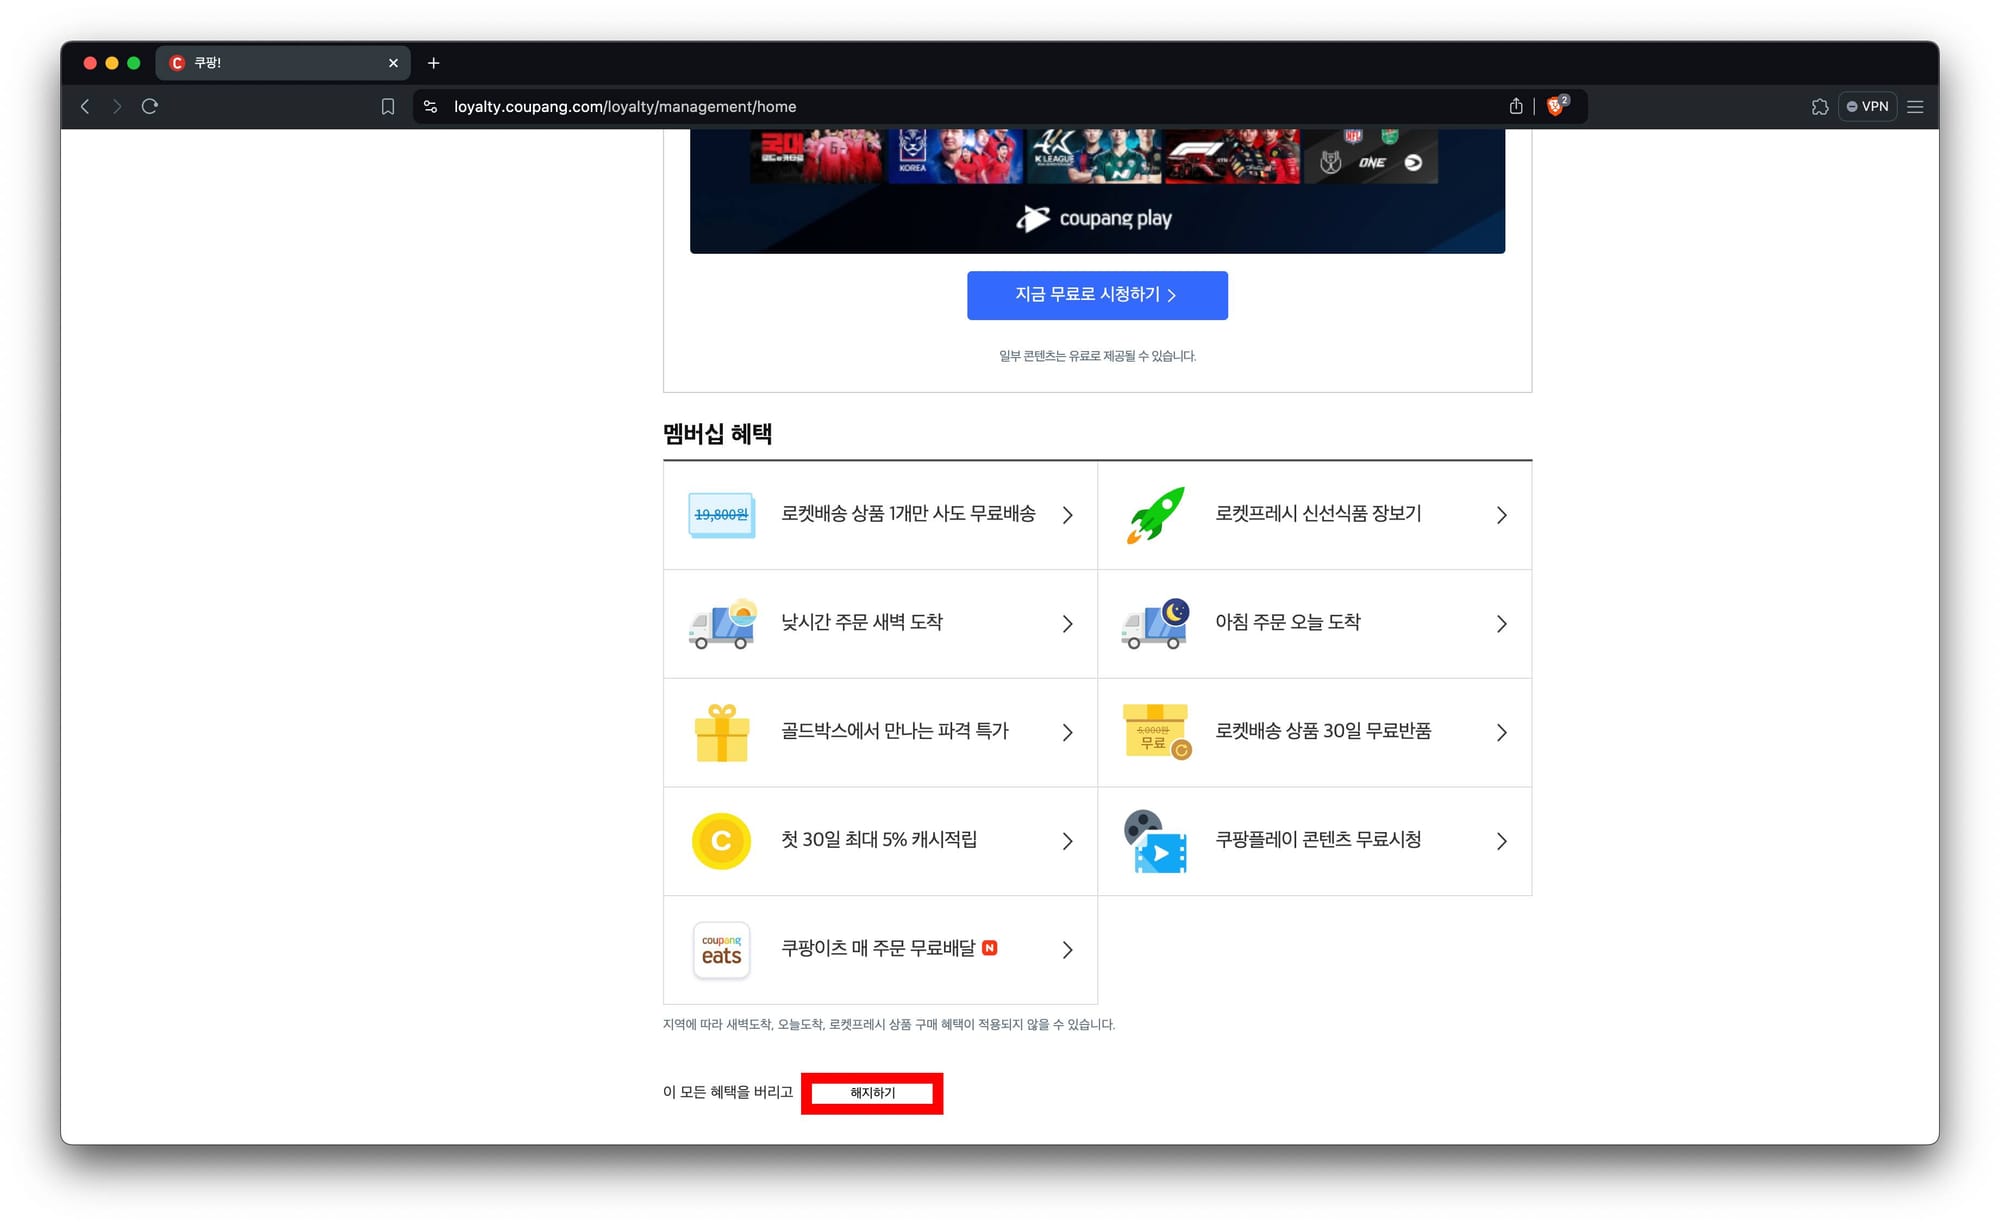Image resolution: width=2000 pixels, height=1225 pixels.
Task: Open 로켓배송 상품 30일 무료반품
Action: (1315, 733)
